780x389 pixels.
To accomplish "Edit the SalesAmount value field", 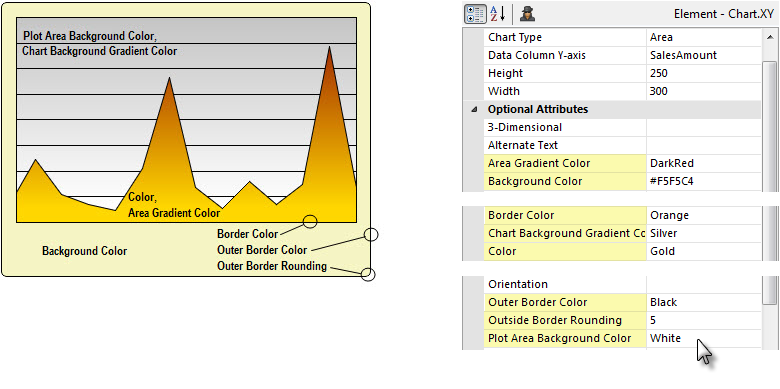I will [703, 55].
